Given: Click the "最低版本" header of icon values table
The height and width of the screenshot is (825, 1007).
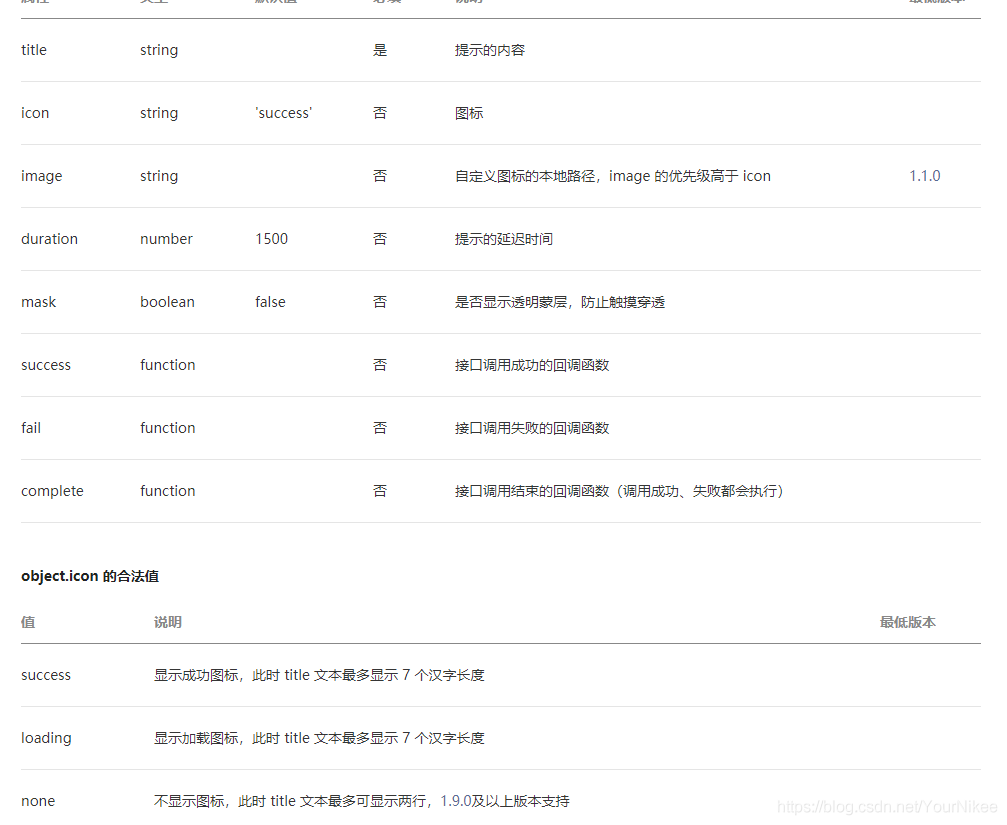Looking at the screenshot, I should [x=907, y=622].
